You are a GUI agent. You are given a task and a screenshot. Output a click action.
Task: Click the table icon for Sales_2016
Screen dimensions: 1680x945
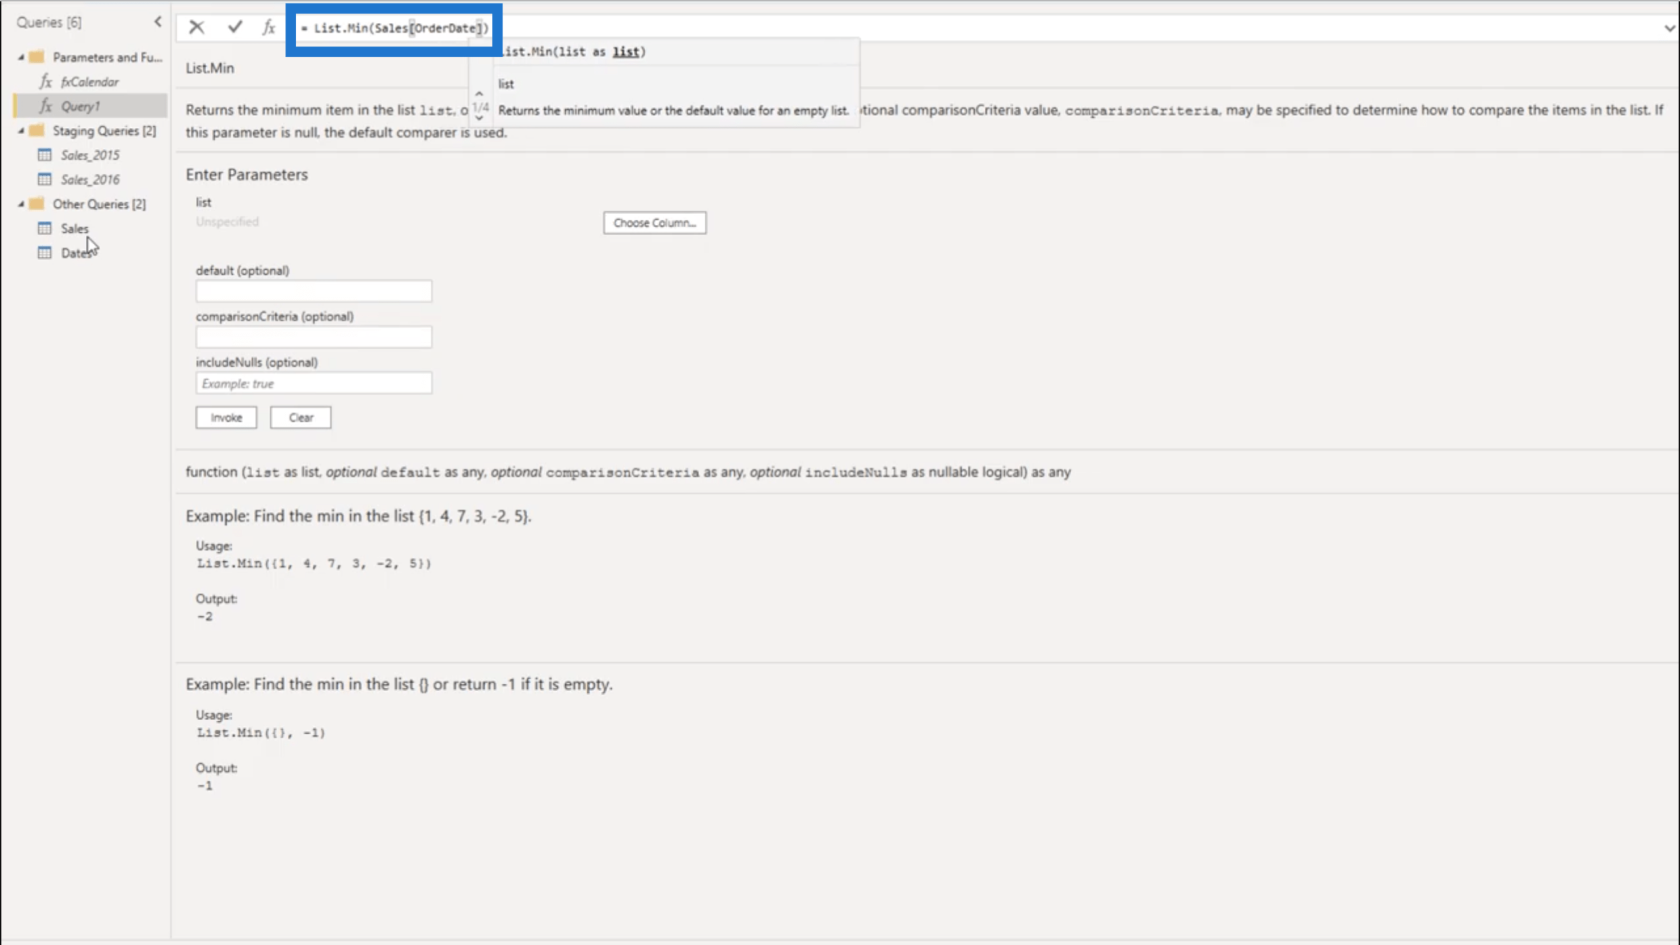pyautogui.click(x=45, y=179)
